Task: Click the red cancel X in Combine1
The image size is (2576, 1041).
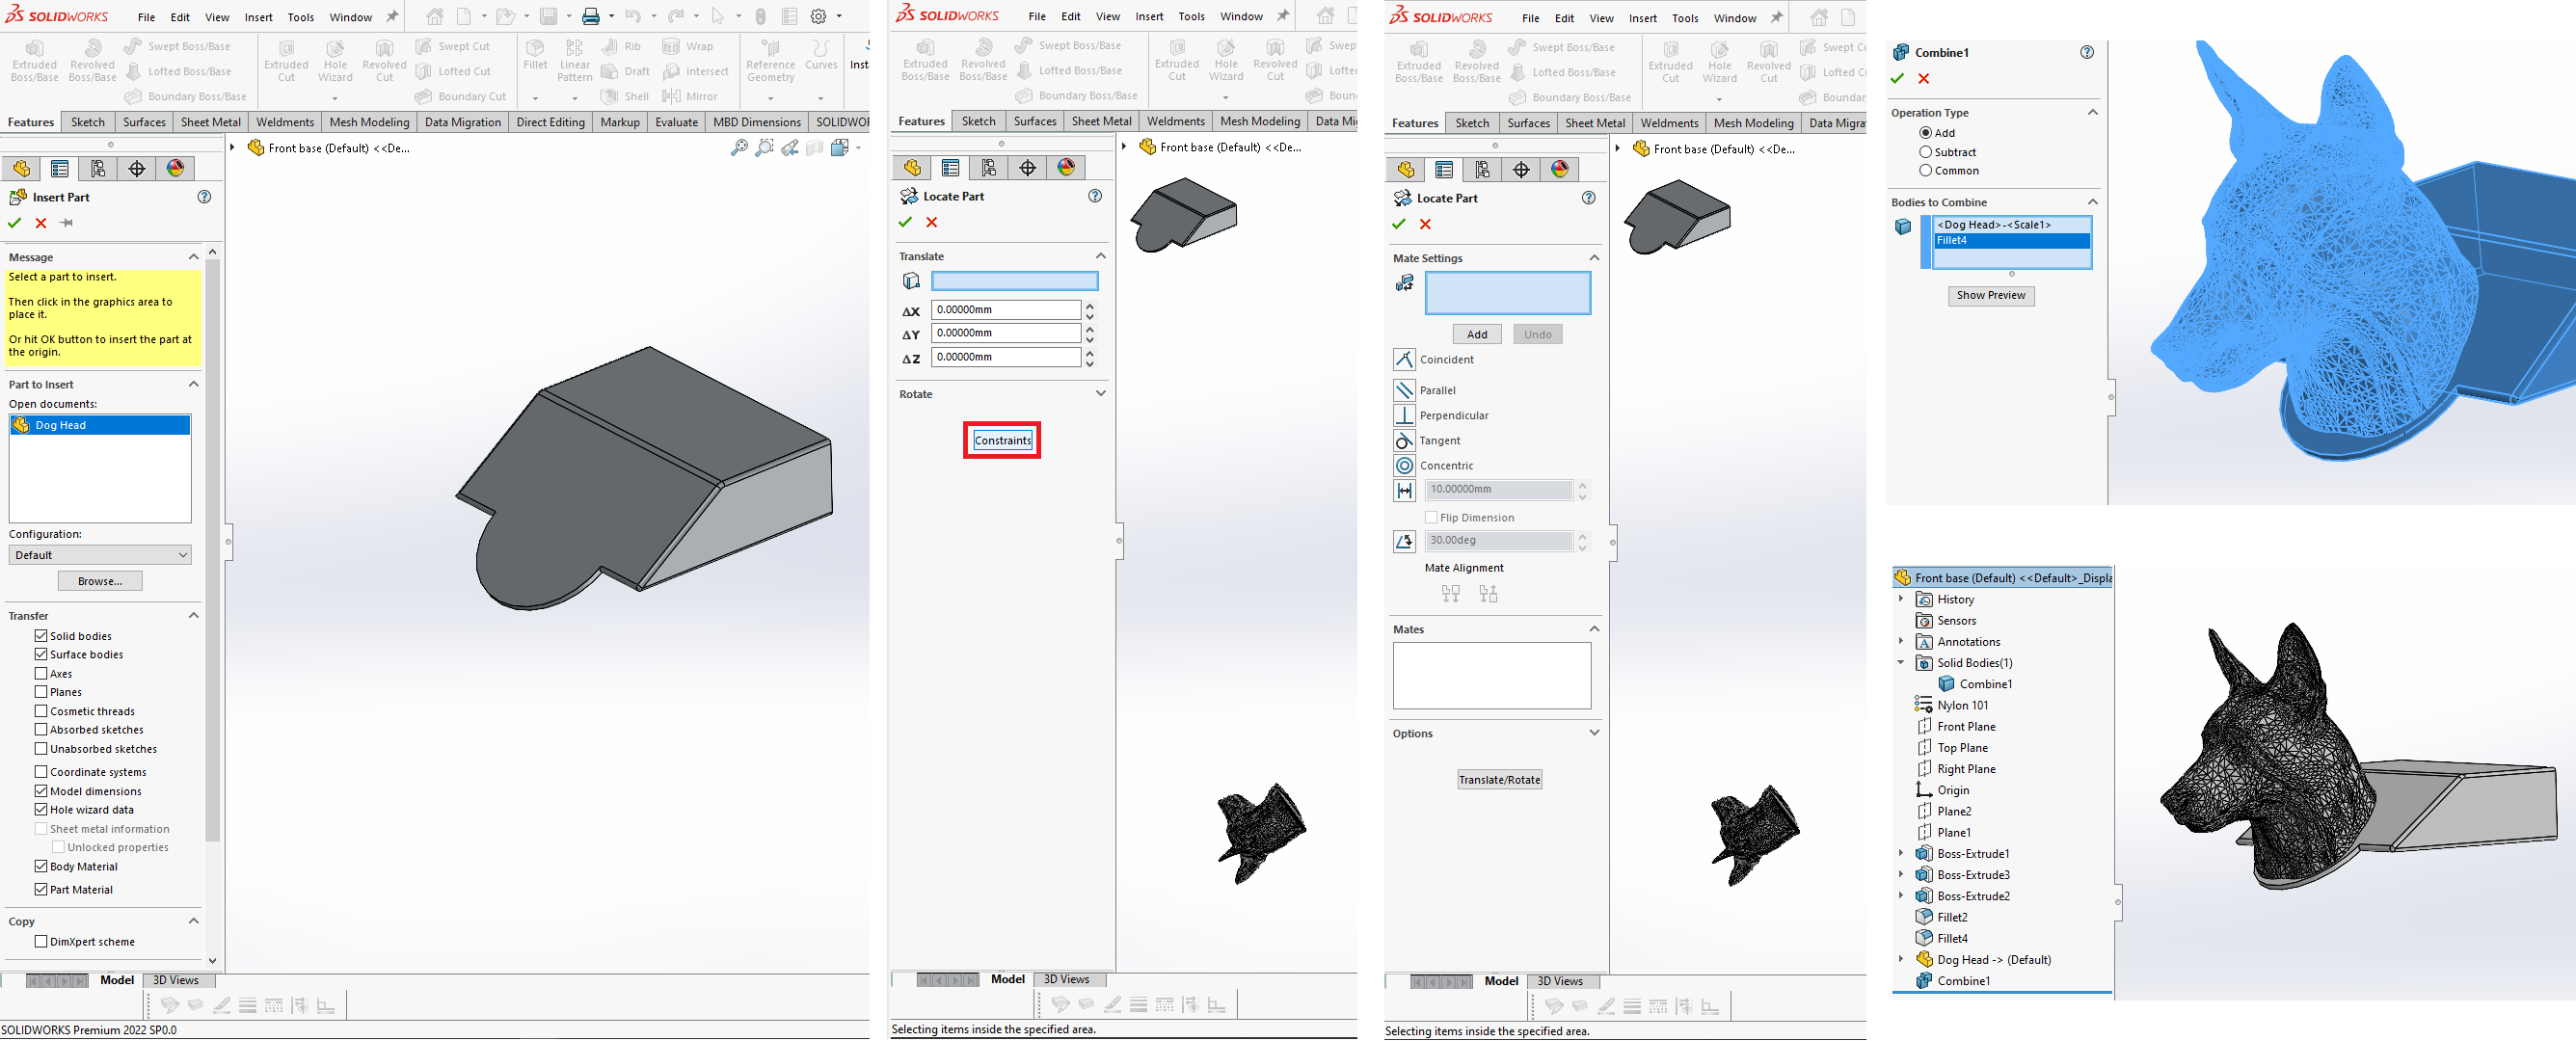Action: coord(1923,79)
